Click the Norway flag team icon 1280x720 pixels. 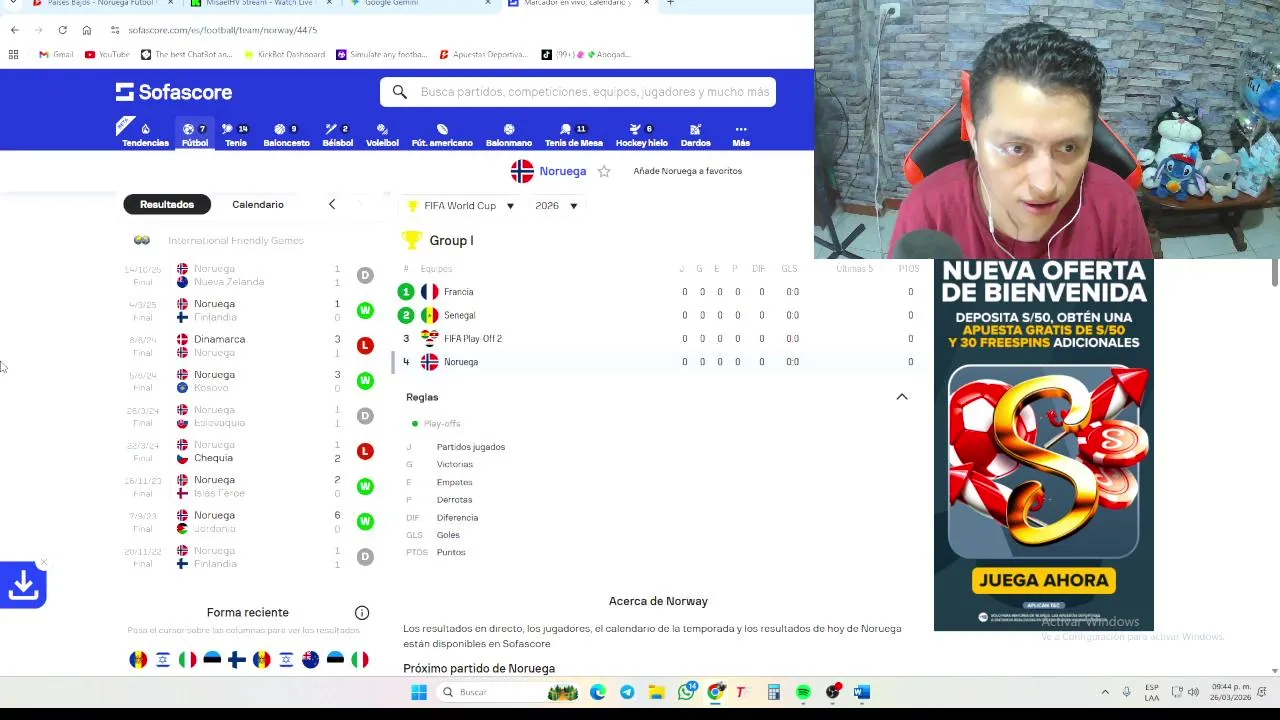(522, 171)
